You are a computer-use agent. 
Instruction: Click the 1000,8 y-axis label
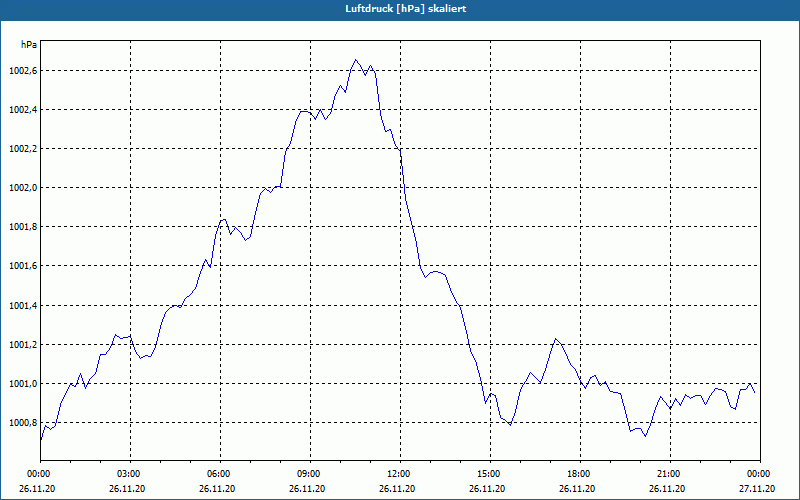point(23,423)
